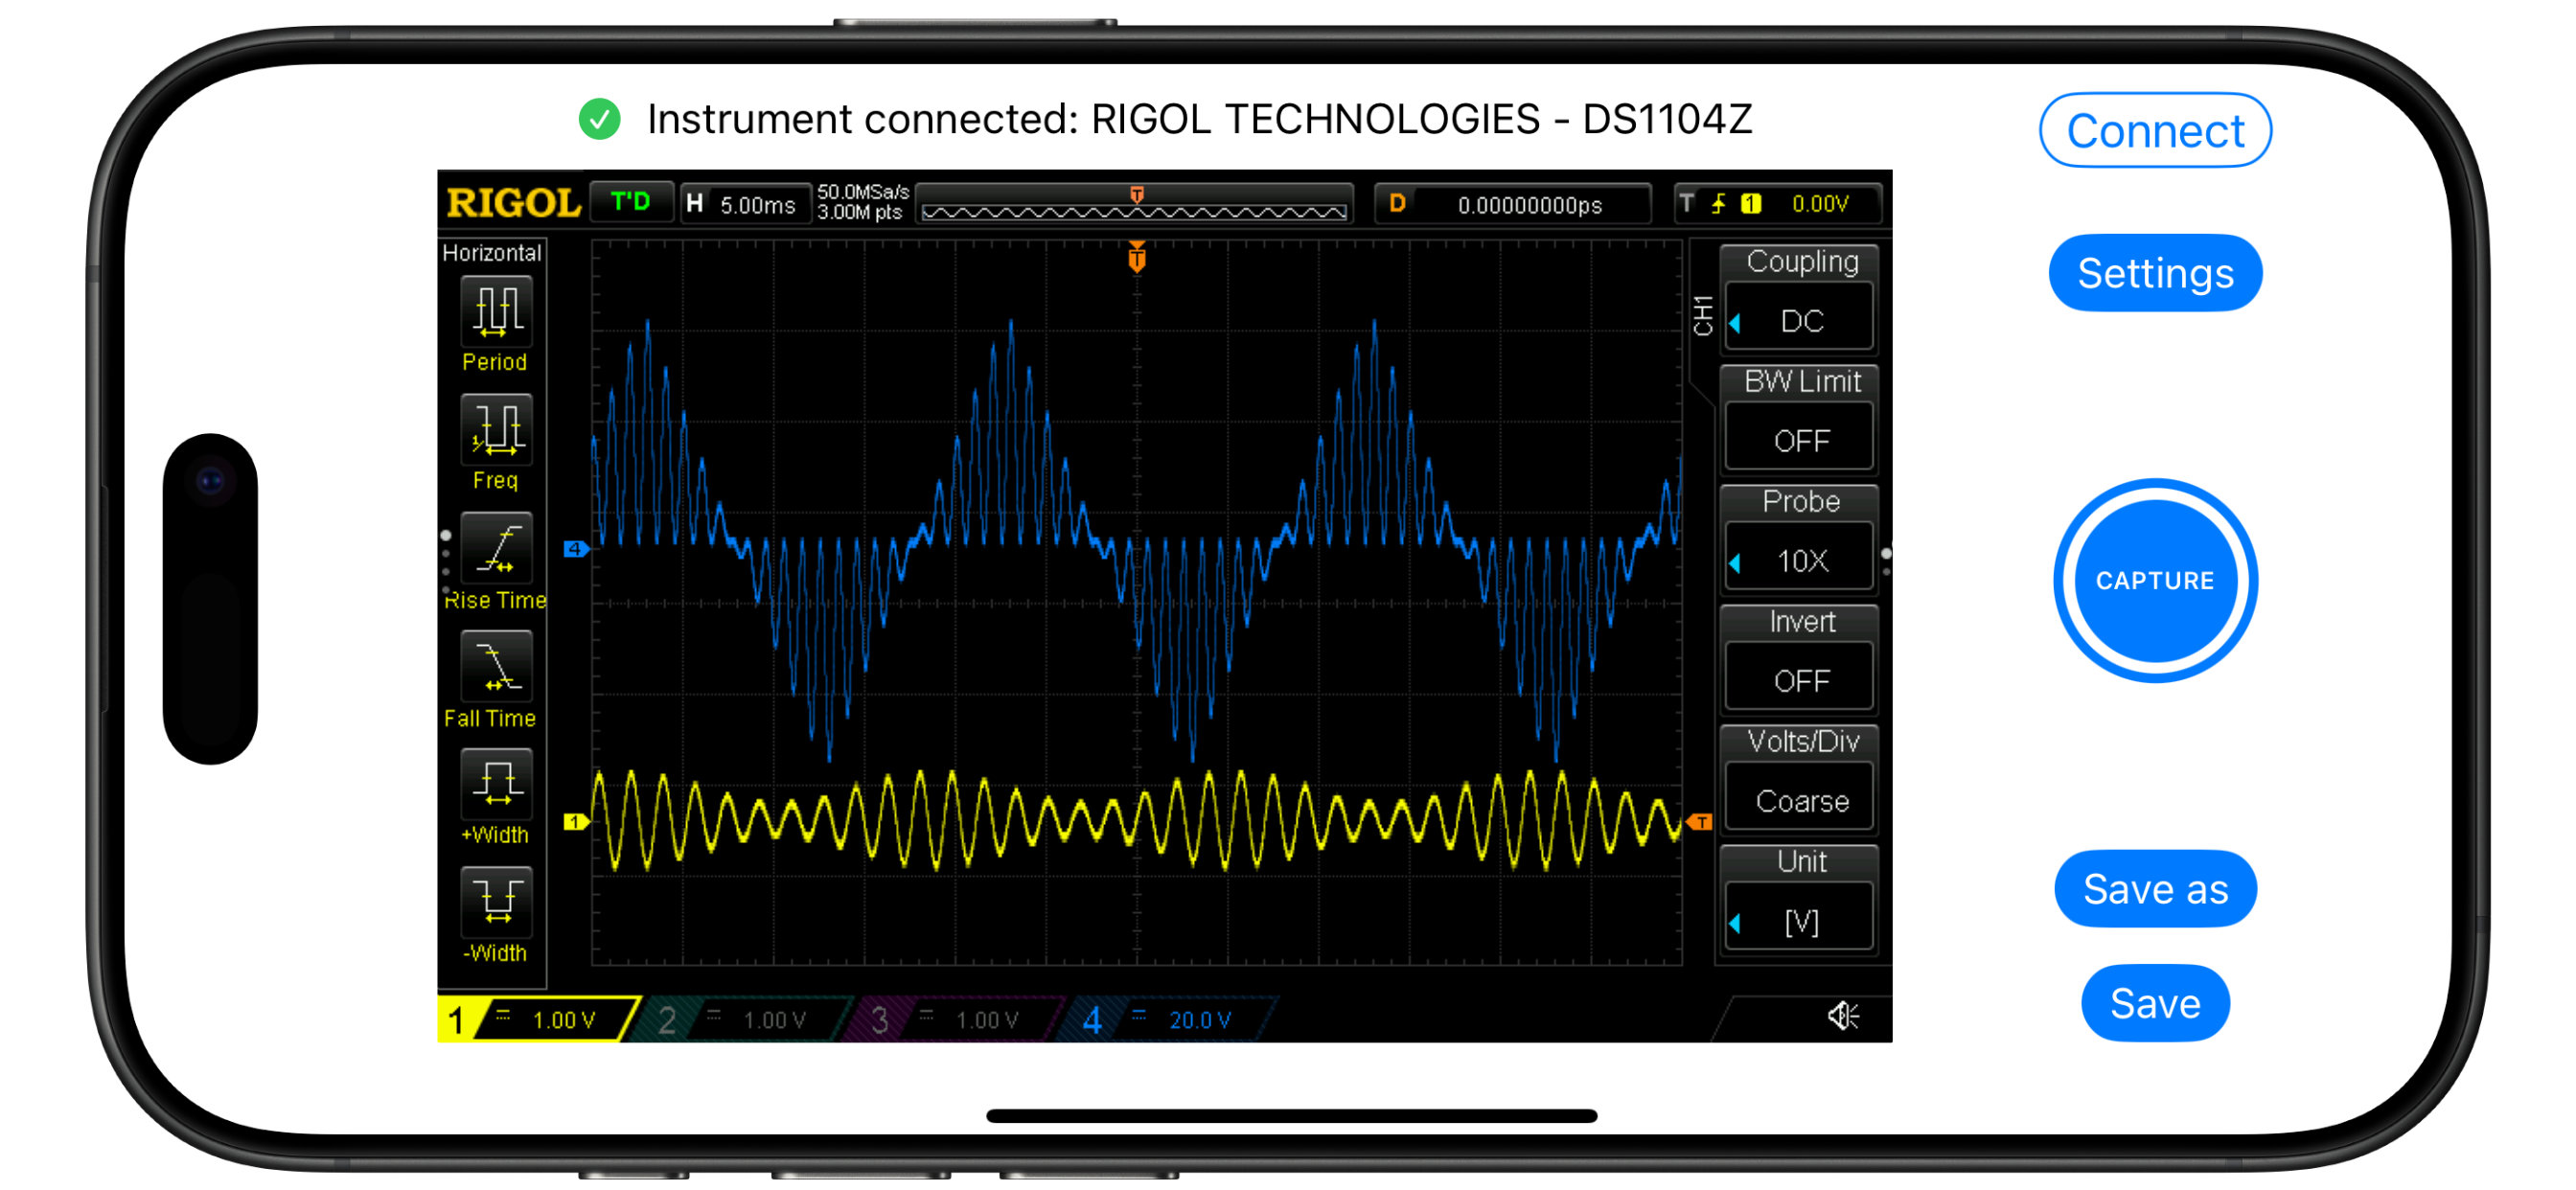Select the Fall Time measurement icon
The width and height of the screenshot is (2576, 1190).
point(496,667)
